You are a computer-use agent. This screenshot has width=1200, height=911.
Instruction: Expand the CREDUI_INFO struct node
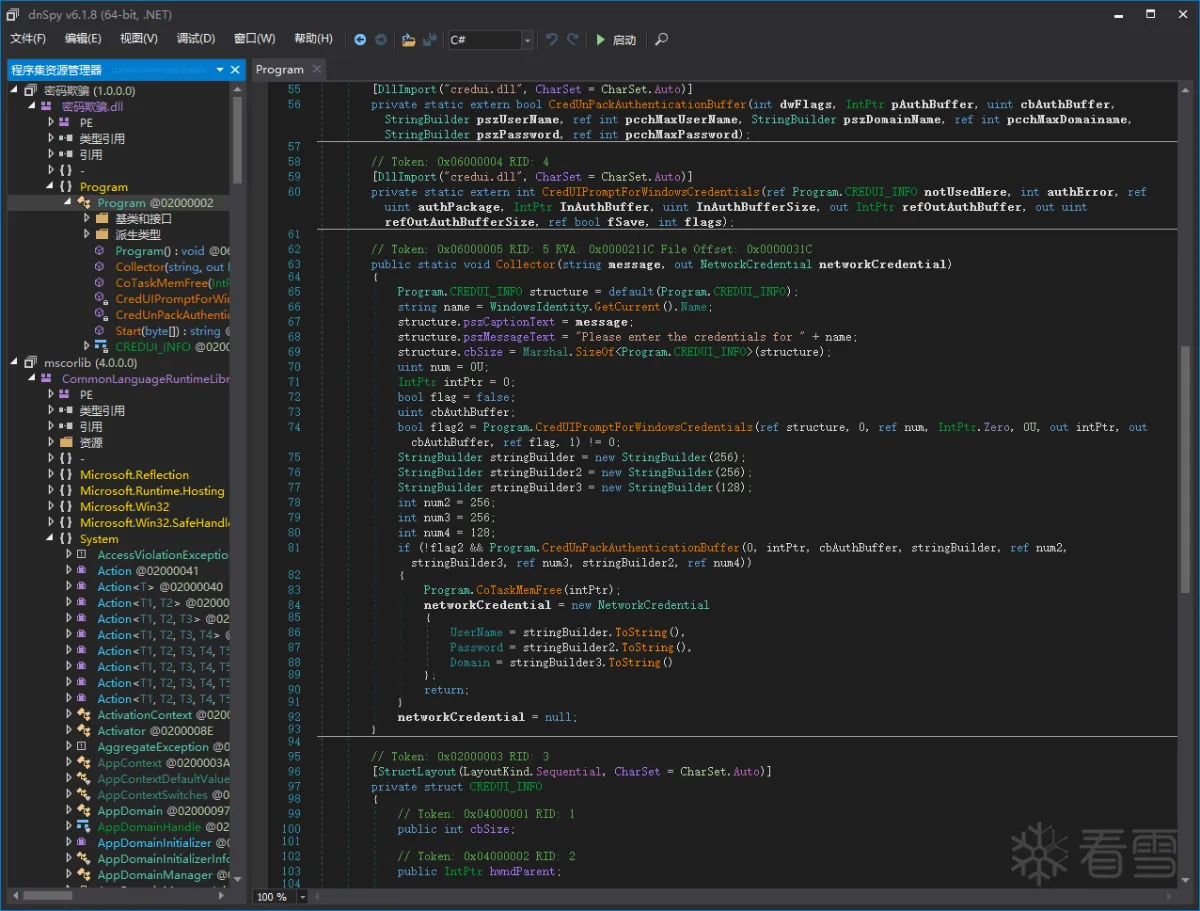click(85, 347)
